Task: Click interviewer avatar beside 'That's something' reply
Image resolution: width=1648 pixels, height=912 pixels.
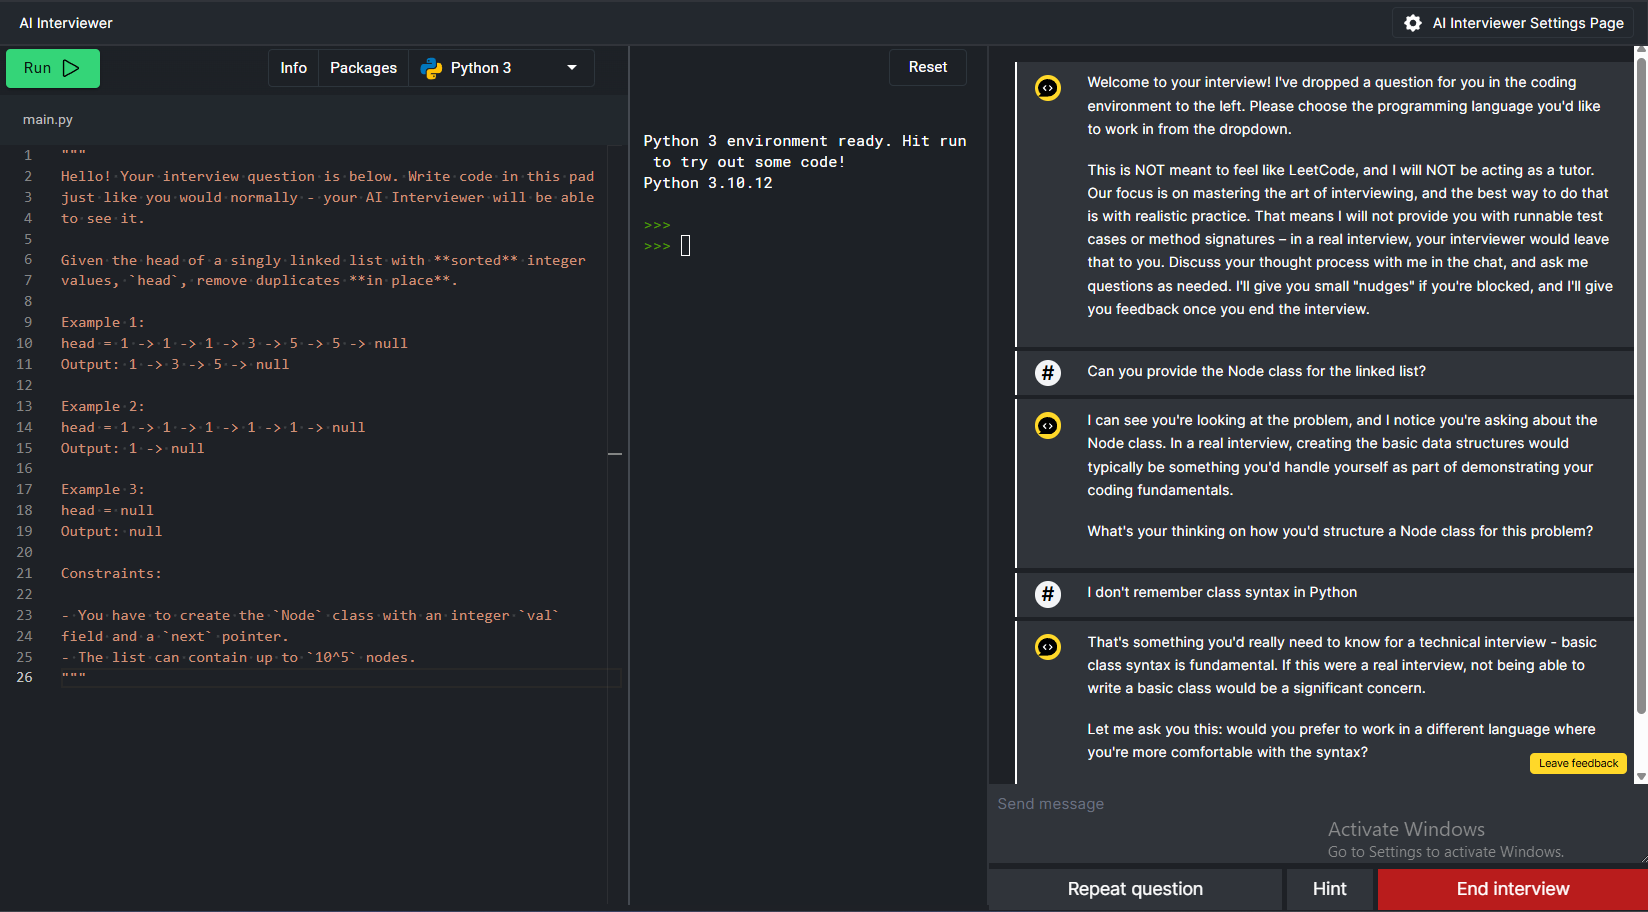Action: [x=1047, y=647]
